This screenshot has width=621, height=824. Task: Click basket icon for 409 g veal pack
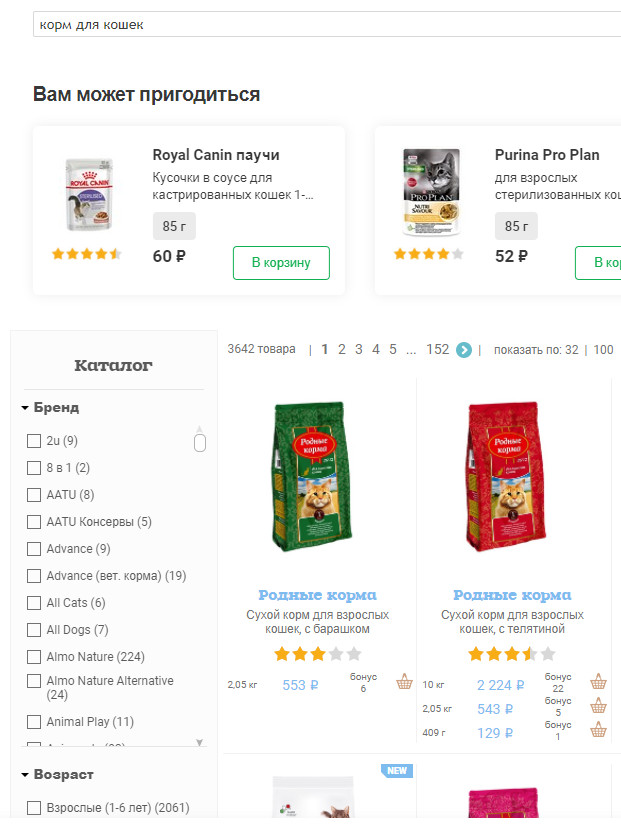pyautogui.click(x=598, y=731)
